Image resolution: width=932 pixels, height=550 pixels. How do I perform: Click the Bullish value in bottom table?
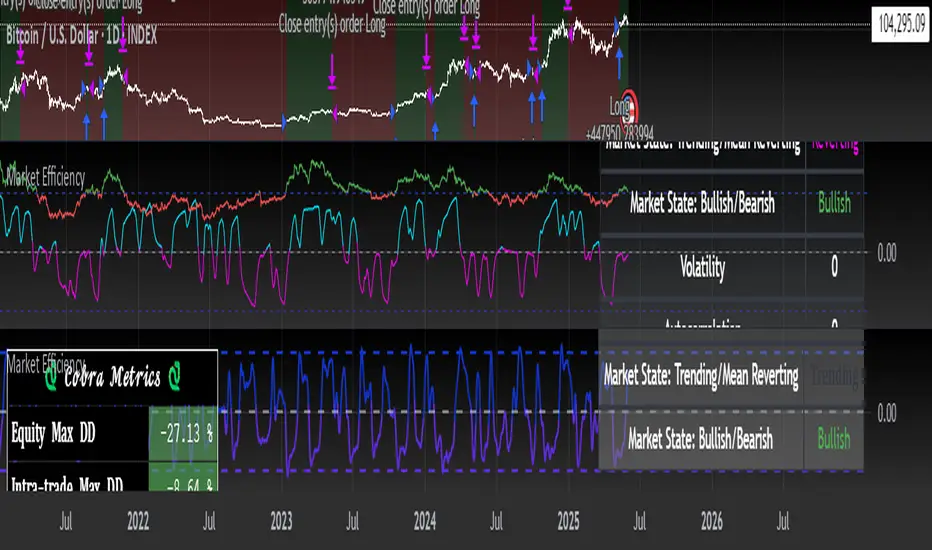pyautogui.click(x=834, y=438)
